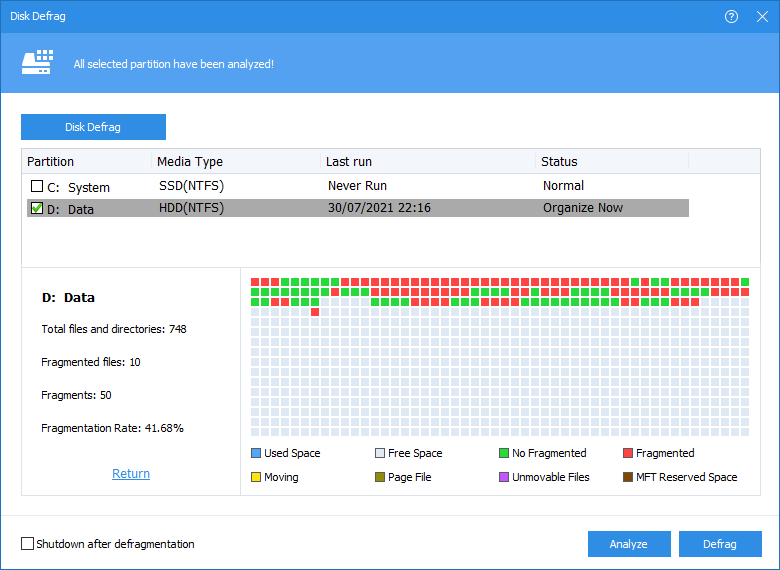The width and height of the screenshot is (780, 570).
Task: Click the purple Unmovable Files legend swatch
Action: [x=504, y=477]
